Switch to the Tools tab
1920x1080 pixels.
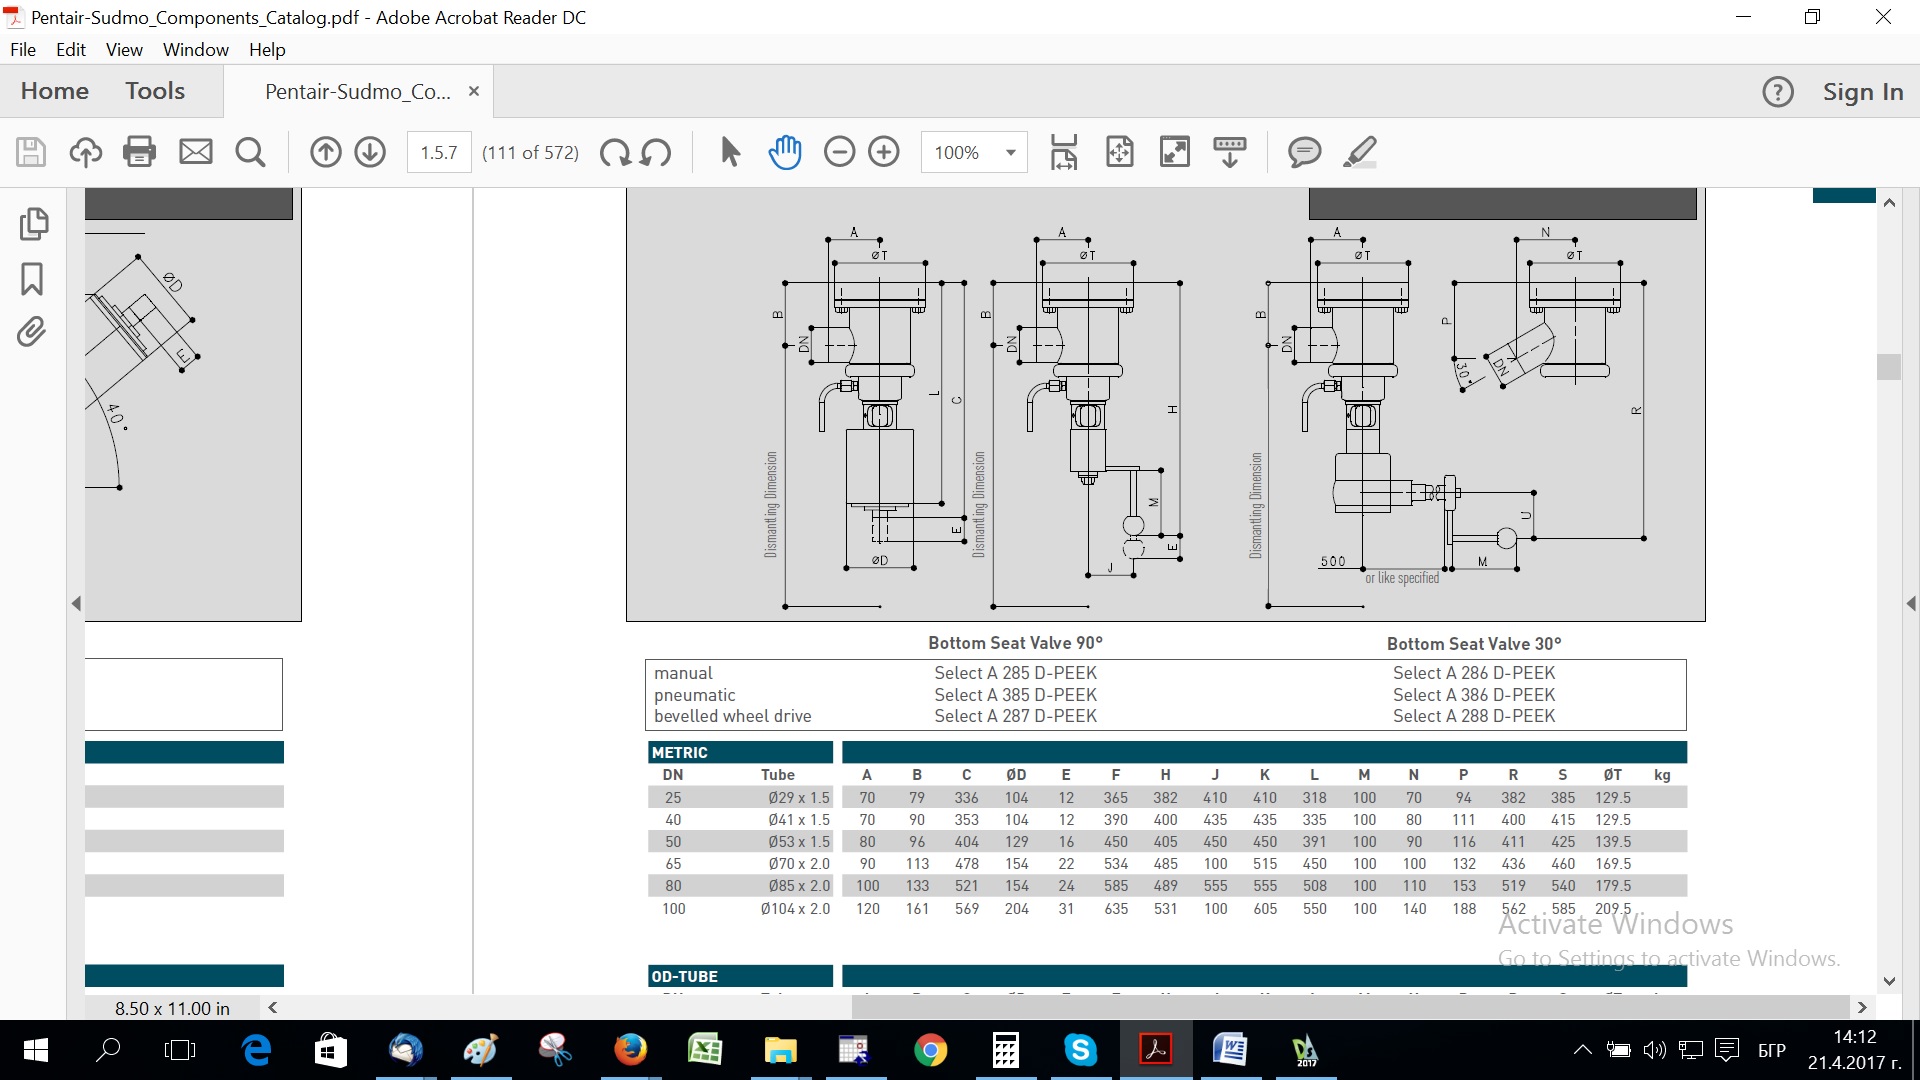click(155, 91)
